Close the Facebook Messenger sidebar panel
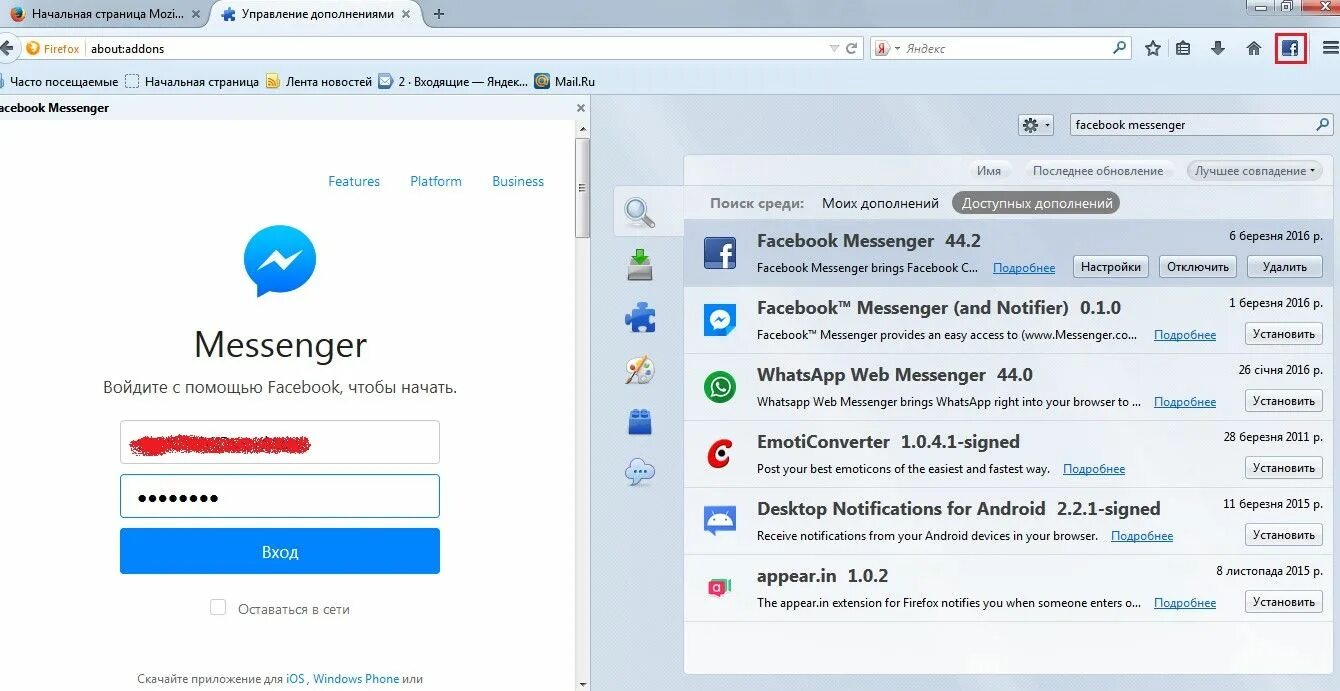The image size is (1340, 691). click(x=580, y=108)
